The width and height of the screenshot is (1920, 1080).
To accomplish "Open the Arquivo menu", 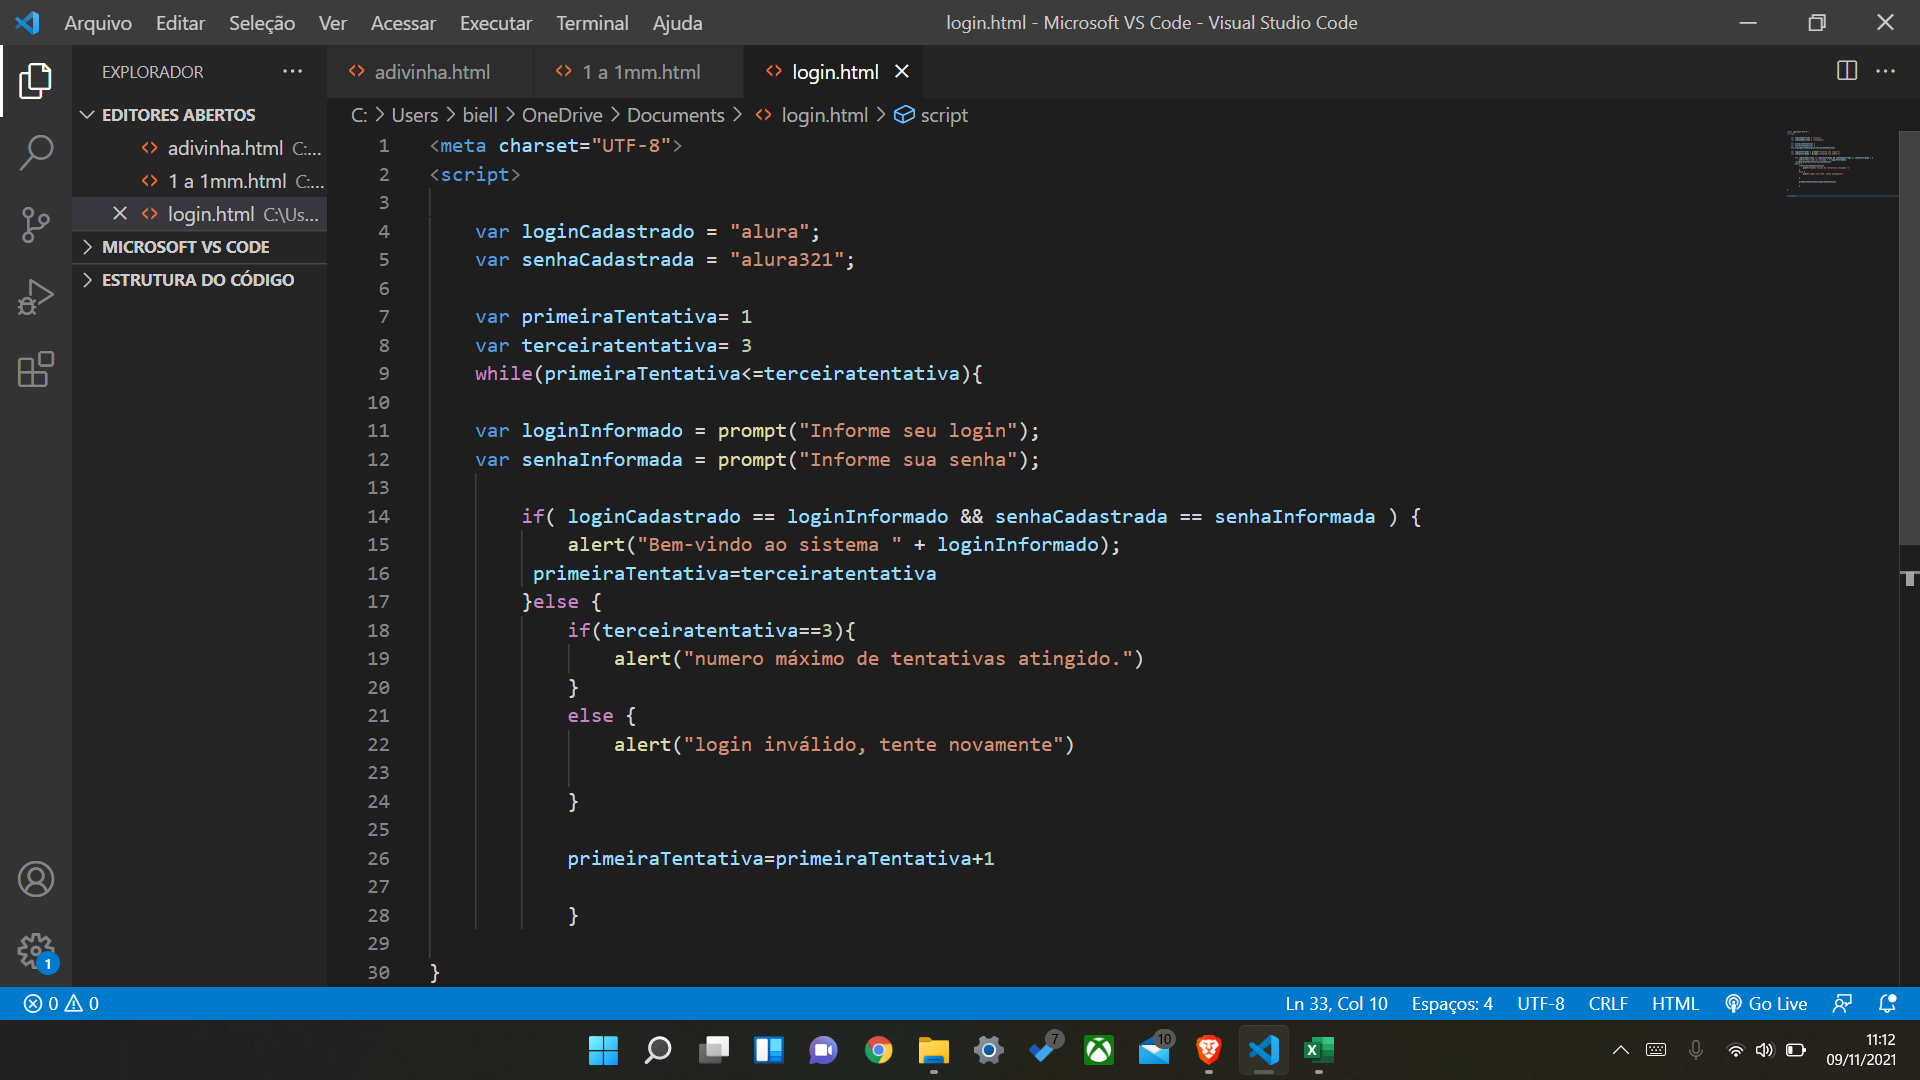I will click(100, 22).
